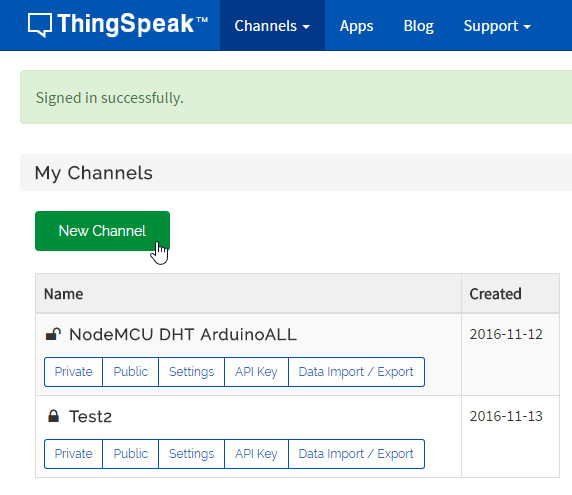Select Private view for NodeMCU DHT ArduinoALL
The image size is (572, 495).
tap(73, 372)
